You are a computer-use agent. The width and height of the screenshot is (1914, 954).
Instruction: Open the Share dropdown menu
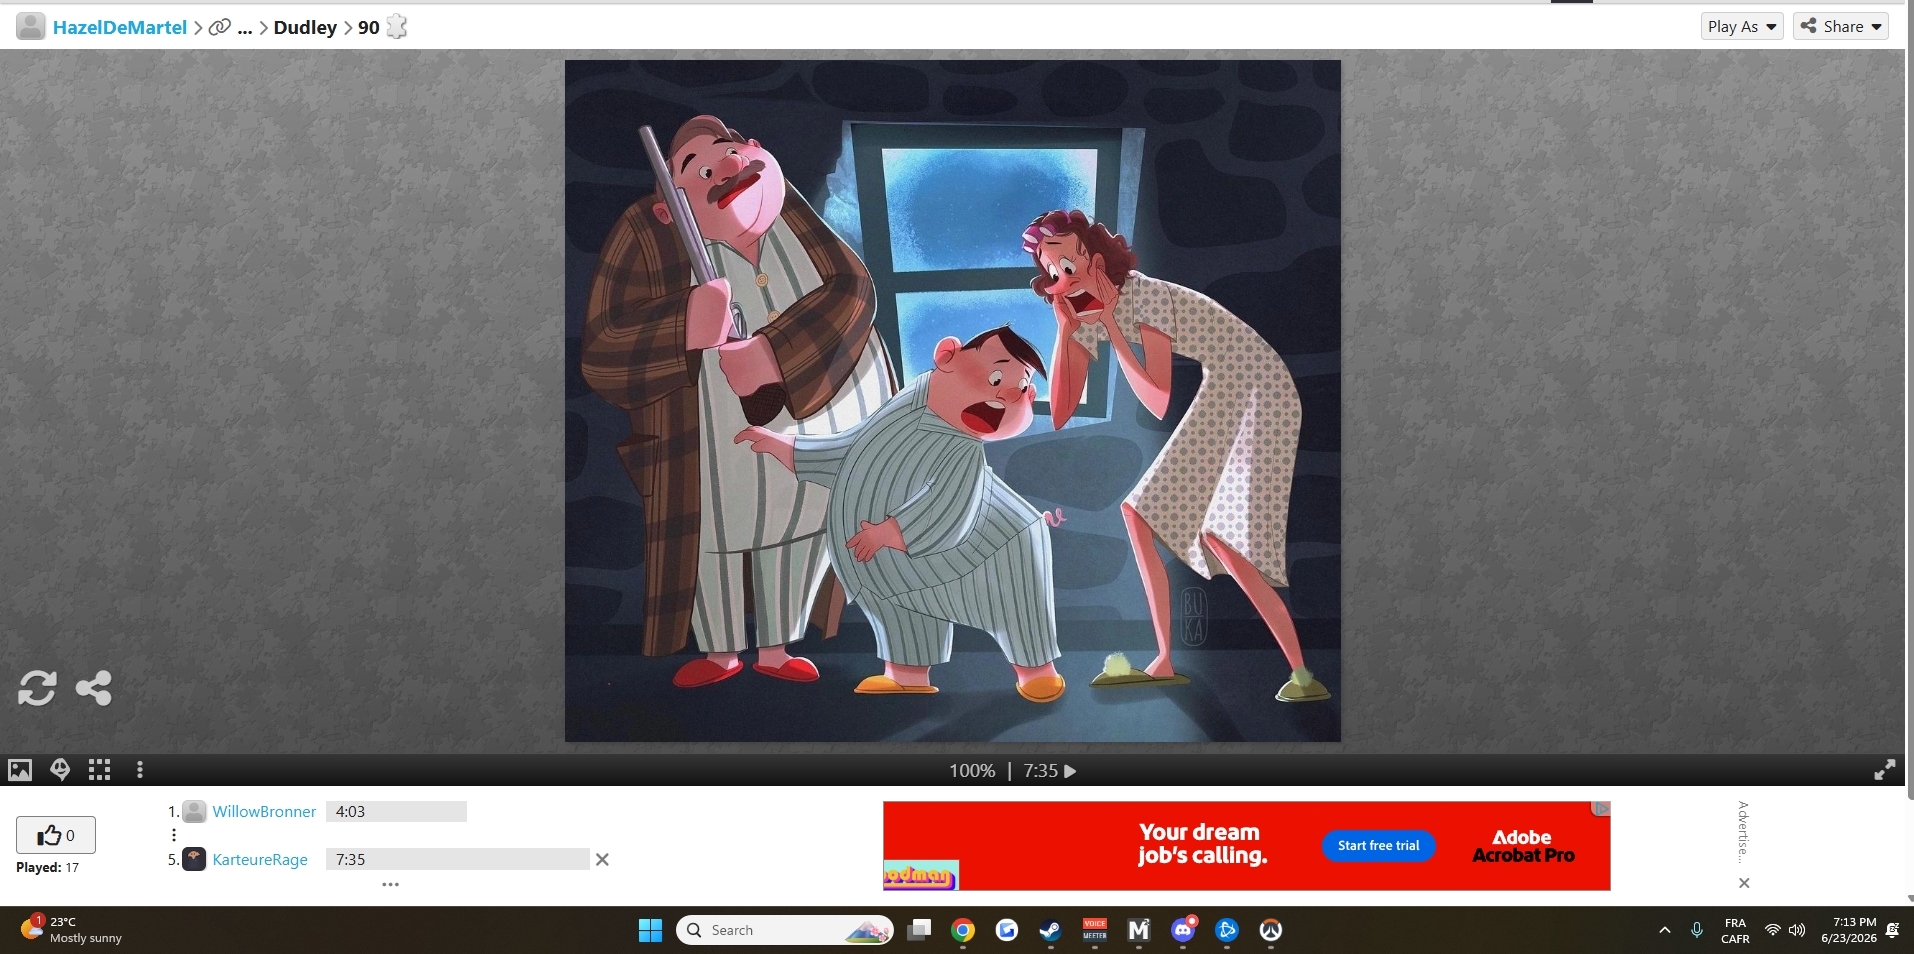pyautogui.click(x=1841, y=26)
